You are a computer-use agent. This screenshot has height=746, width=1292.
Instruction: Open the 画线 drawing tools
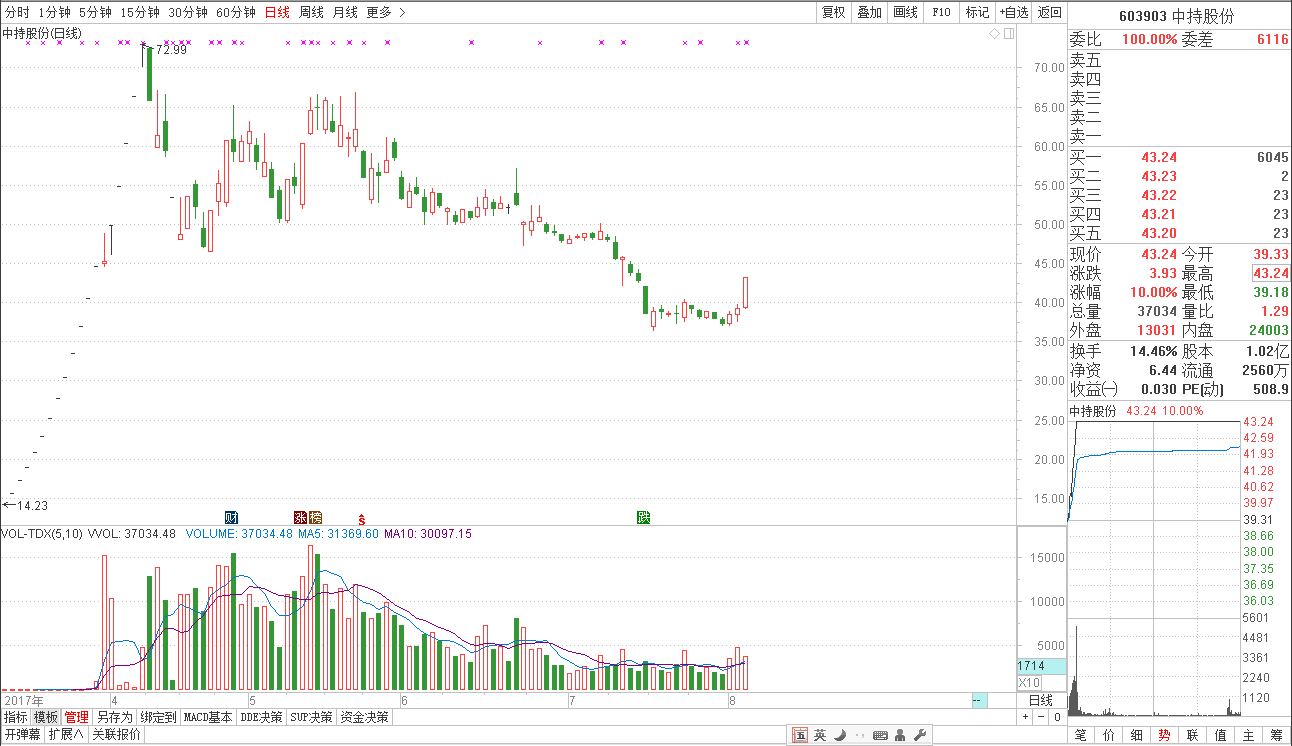905,12
